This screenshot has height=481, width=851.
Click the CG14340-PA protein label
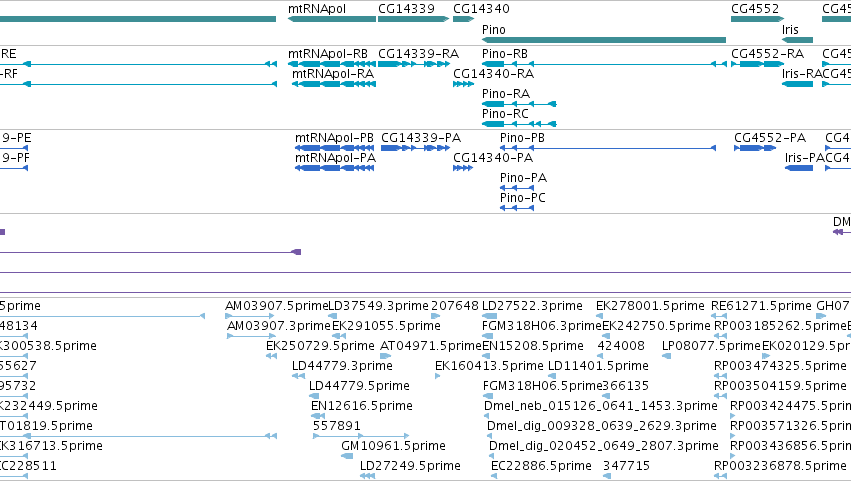(493, 158)
